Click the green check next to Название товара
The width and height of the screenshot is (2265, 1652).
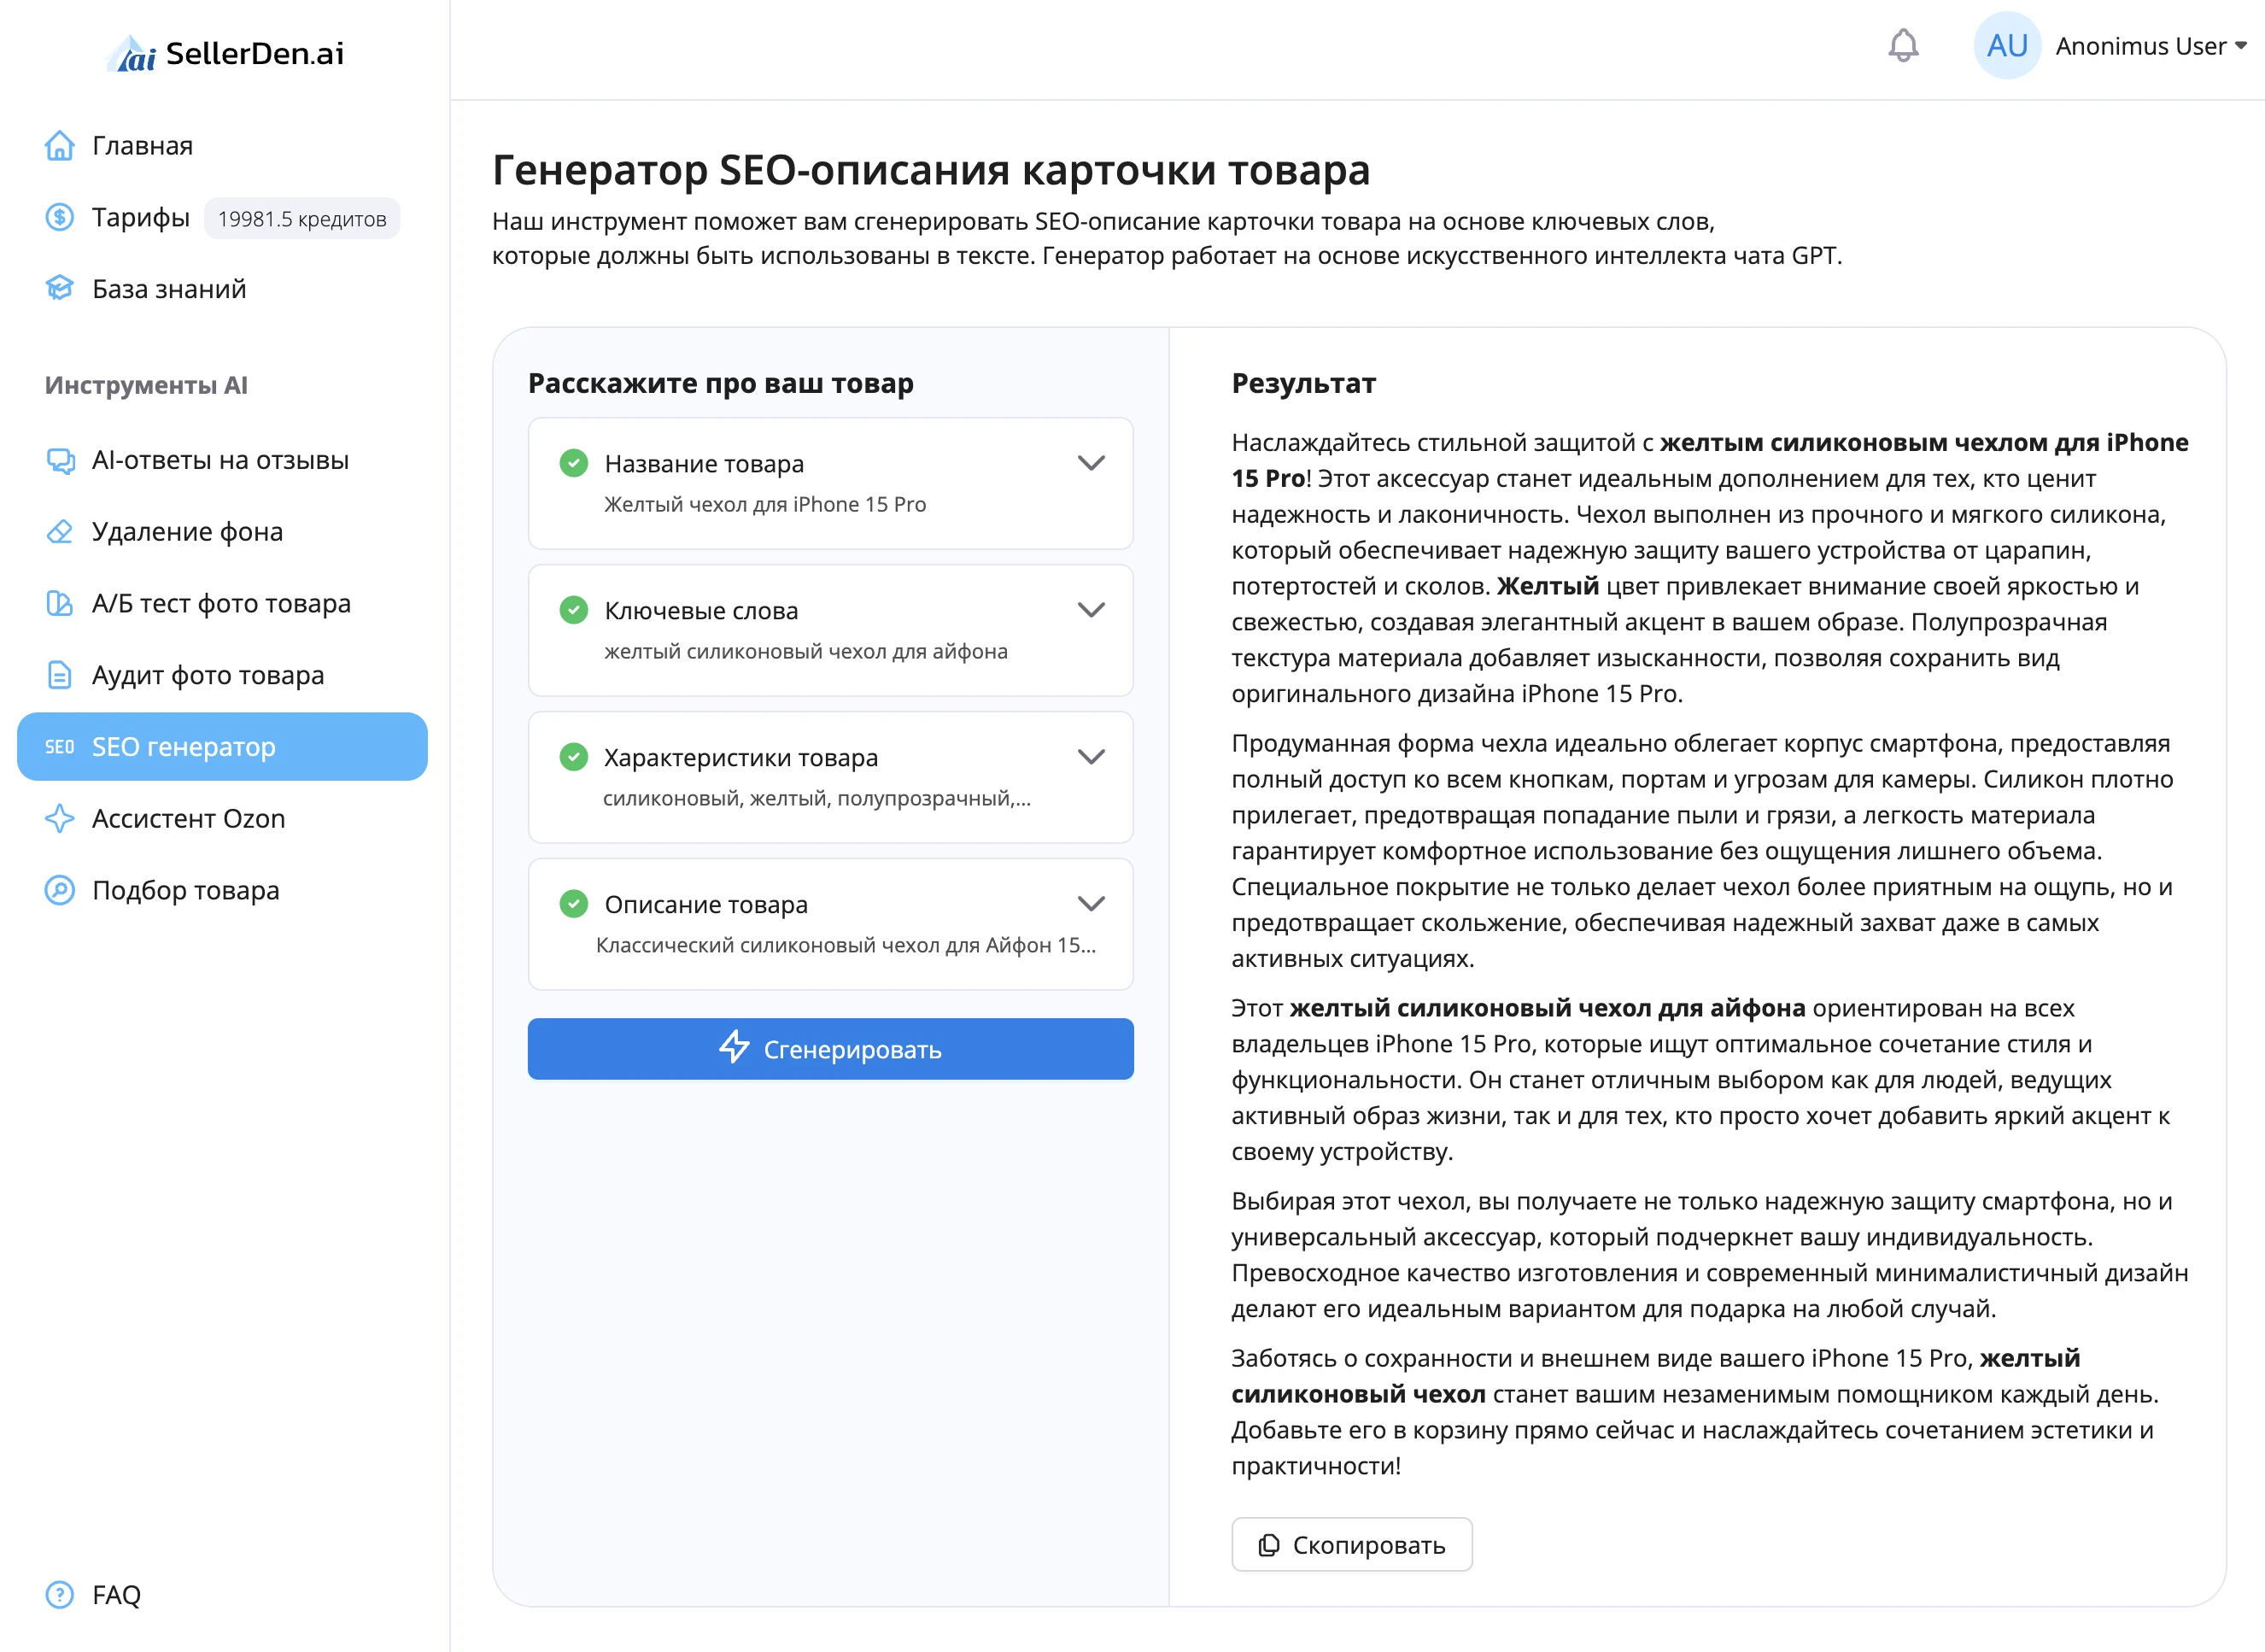point(574,463)
